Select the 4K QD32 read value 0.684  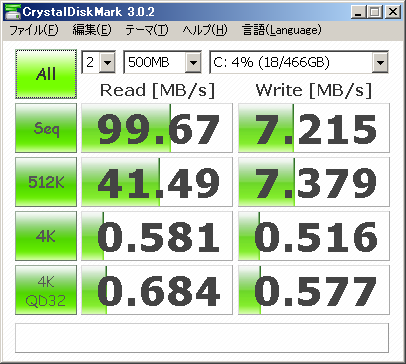157,290
